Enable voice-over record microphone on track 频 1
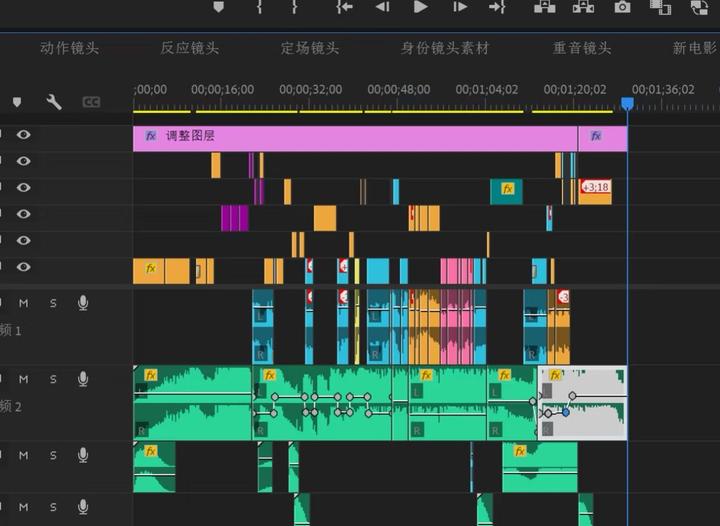720x526 pixels. 83,302
